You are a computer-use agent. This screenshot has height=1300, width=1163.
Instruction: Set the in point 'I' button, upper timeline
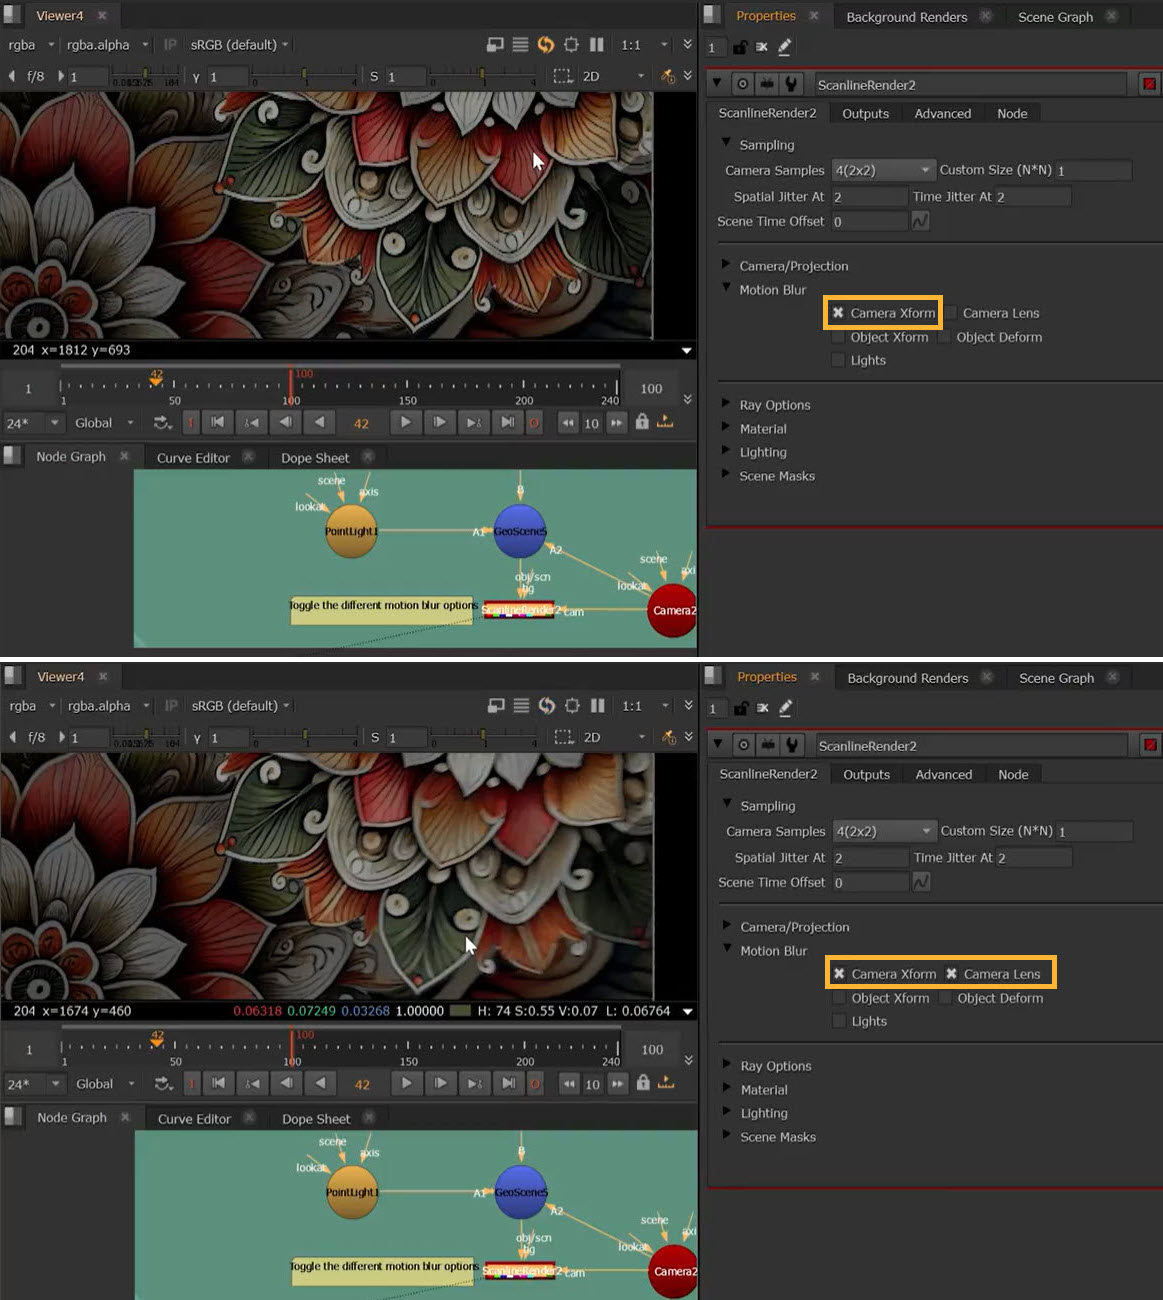coord(190,423)
